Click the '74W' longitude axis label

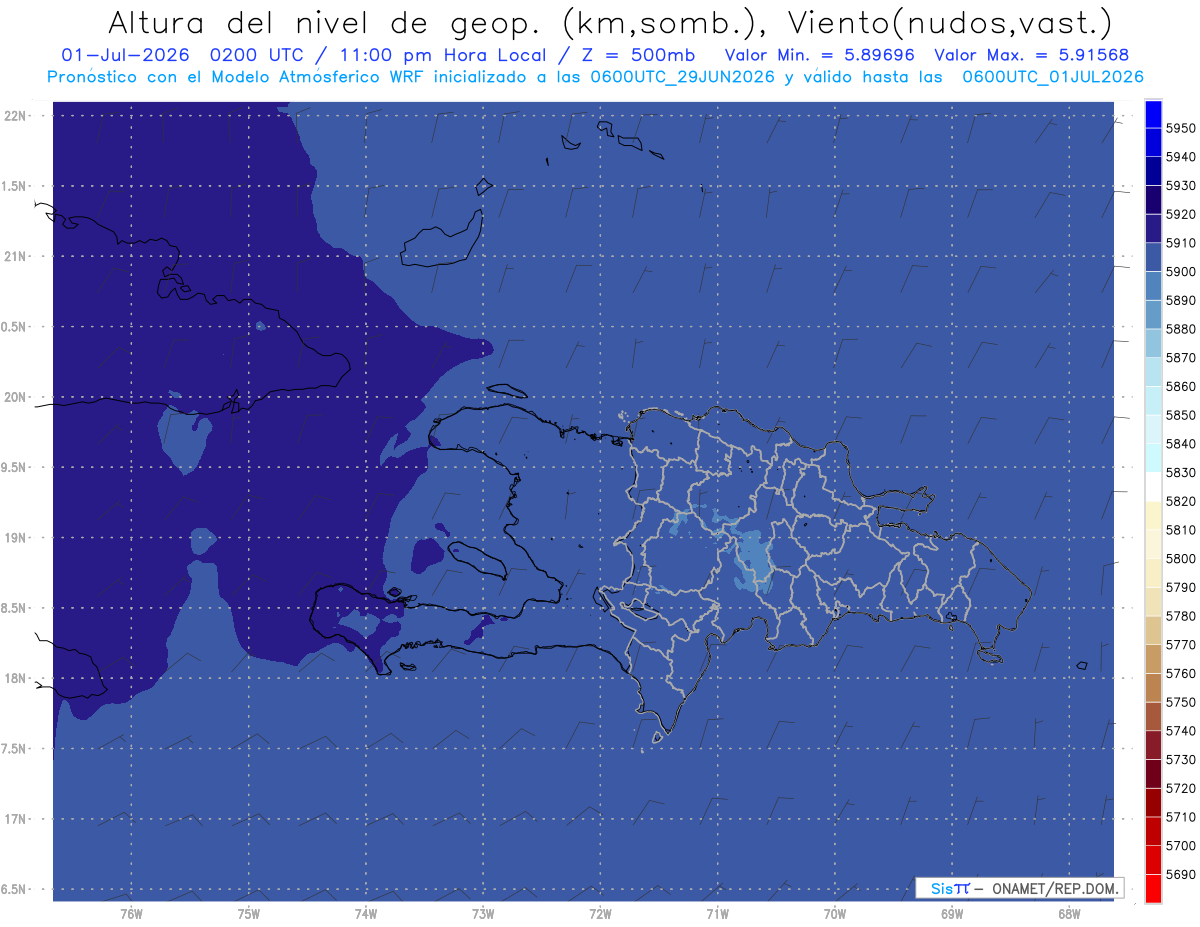366,913
